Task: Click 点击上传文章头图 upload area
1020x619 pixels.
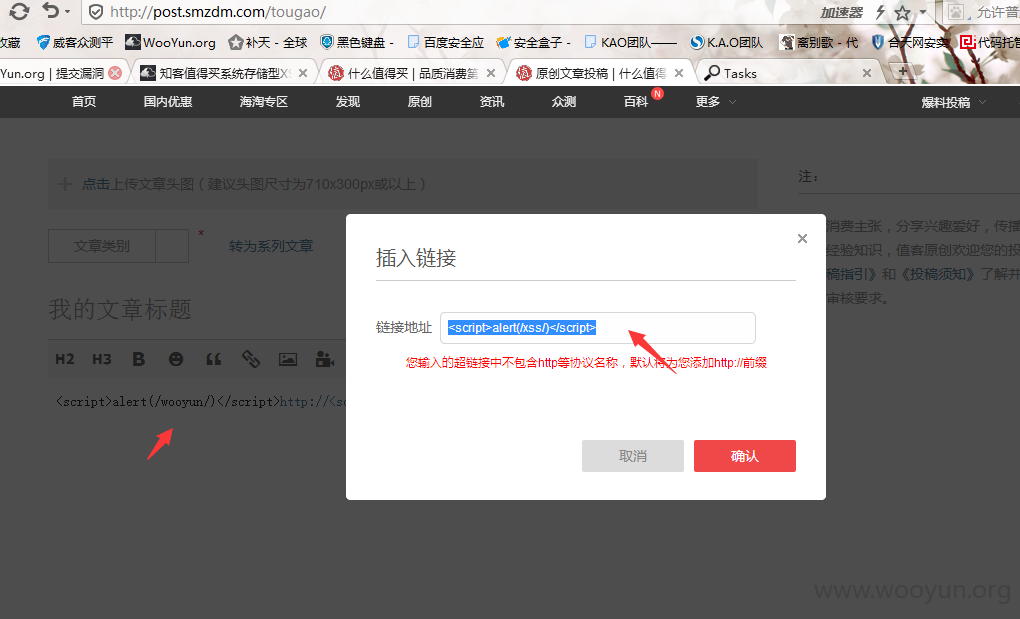Action: pos(403,184)
